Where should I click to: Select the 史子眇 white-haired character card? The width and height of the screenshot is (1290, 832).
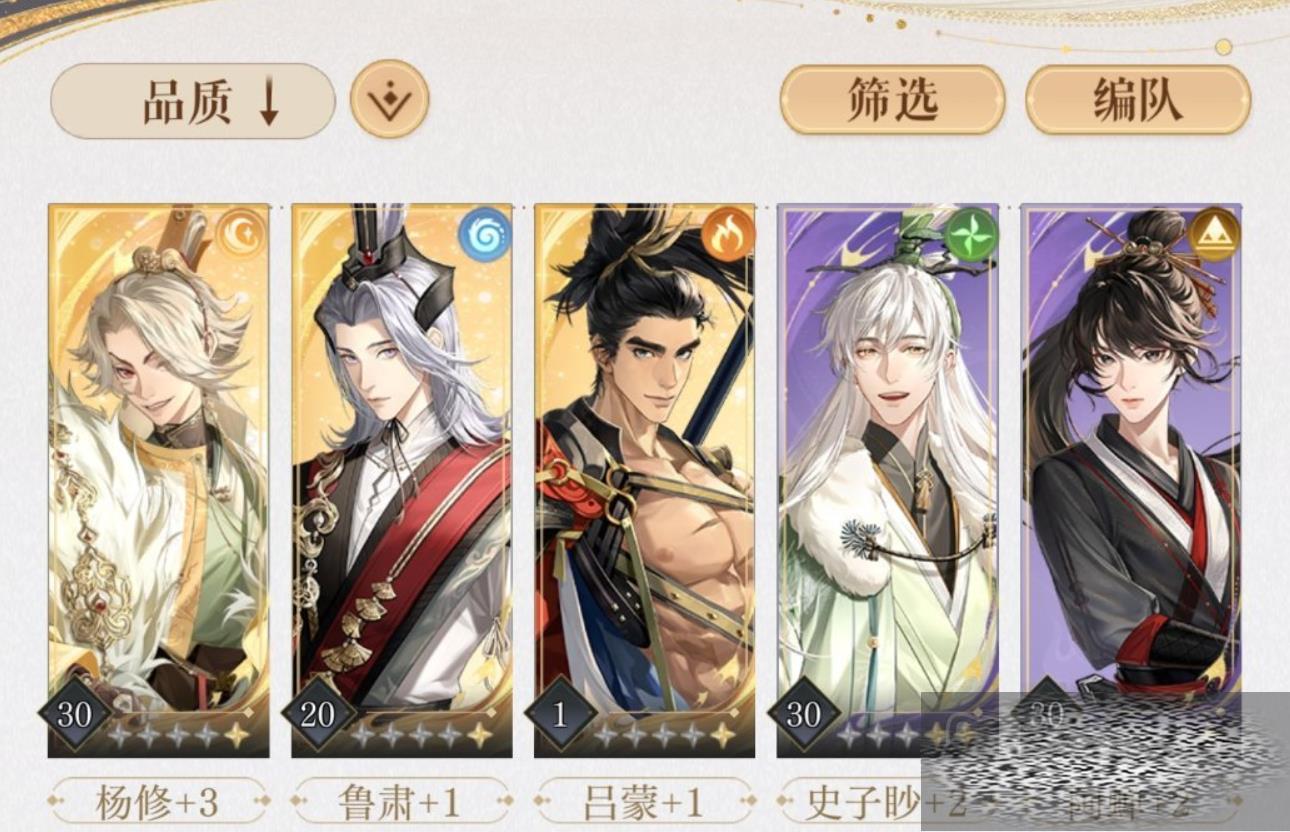(888, 480)
